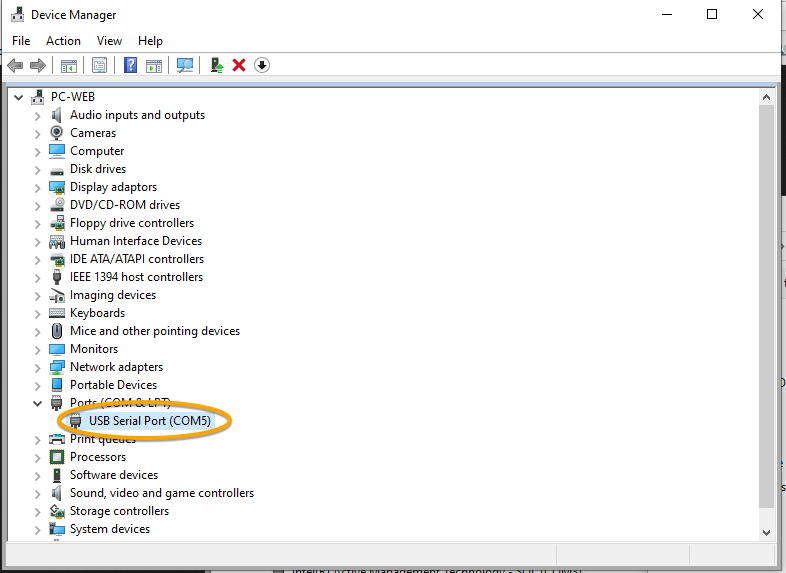Toggle the console tree toolbar icon
Image resolution: width=786 pixels, height=573 pixels.
pos(69,65)
